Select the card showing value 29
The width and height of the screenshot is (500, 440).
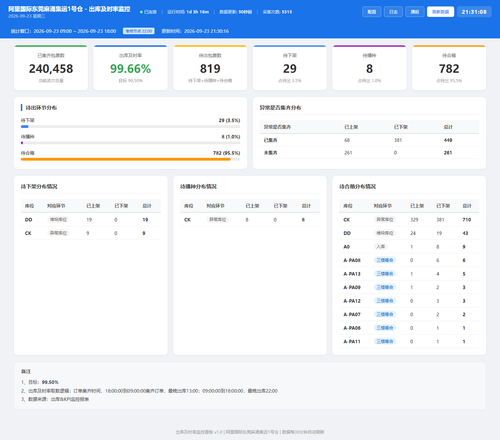290,68
